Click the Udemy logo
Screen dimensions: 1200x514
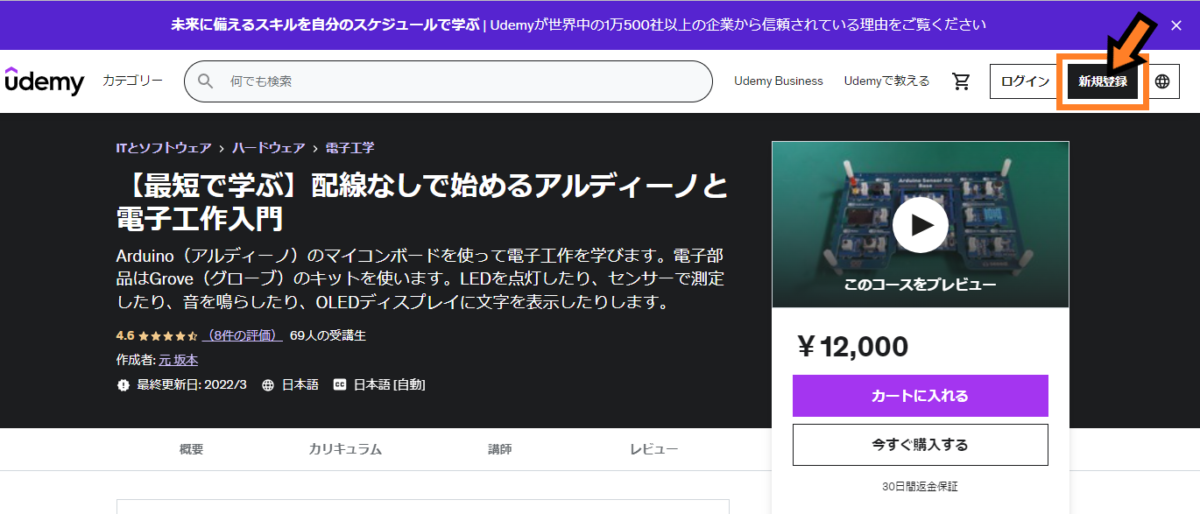[45, 81]
